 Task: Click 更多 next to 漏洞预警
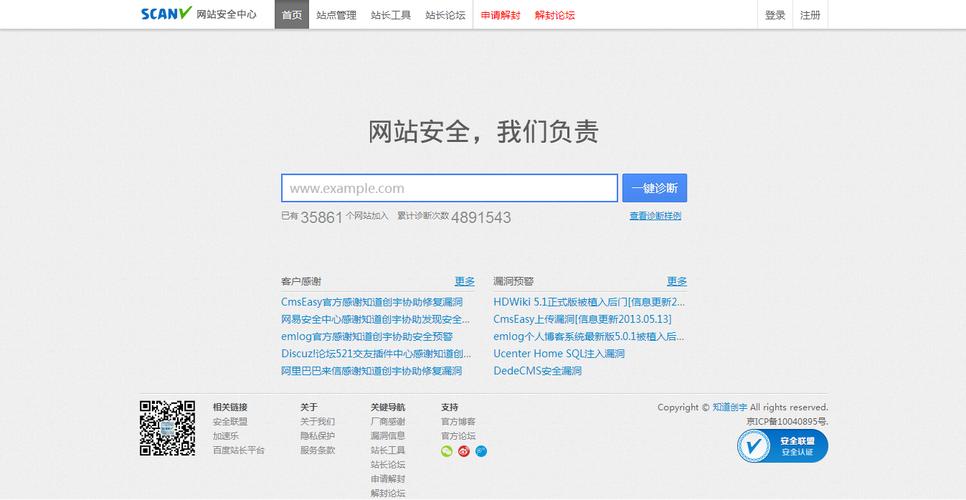pos(676,281)
